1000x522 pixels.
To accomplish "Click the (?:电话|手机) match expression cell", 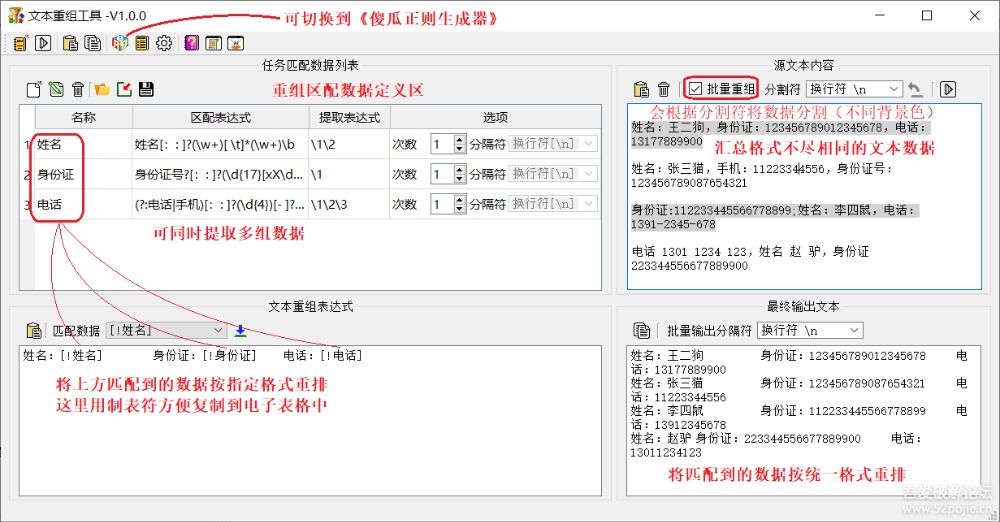I will pyautogui.click(x=221, y=204).
